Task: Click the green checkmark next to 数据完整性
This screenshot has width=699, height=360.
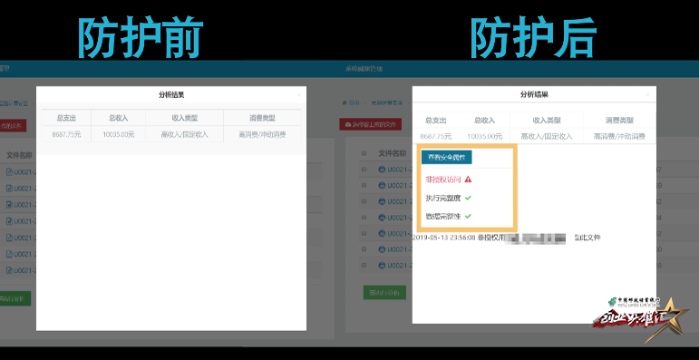Action: coord(468,216)
